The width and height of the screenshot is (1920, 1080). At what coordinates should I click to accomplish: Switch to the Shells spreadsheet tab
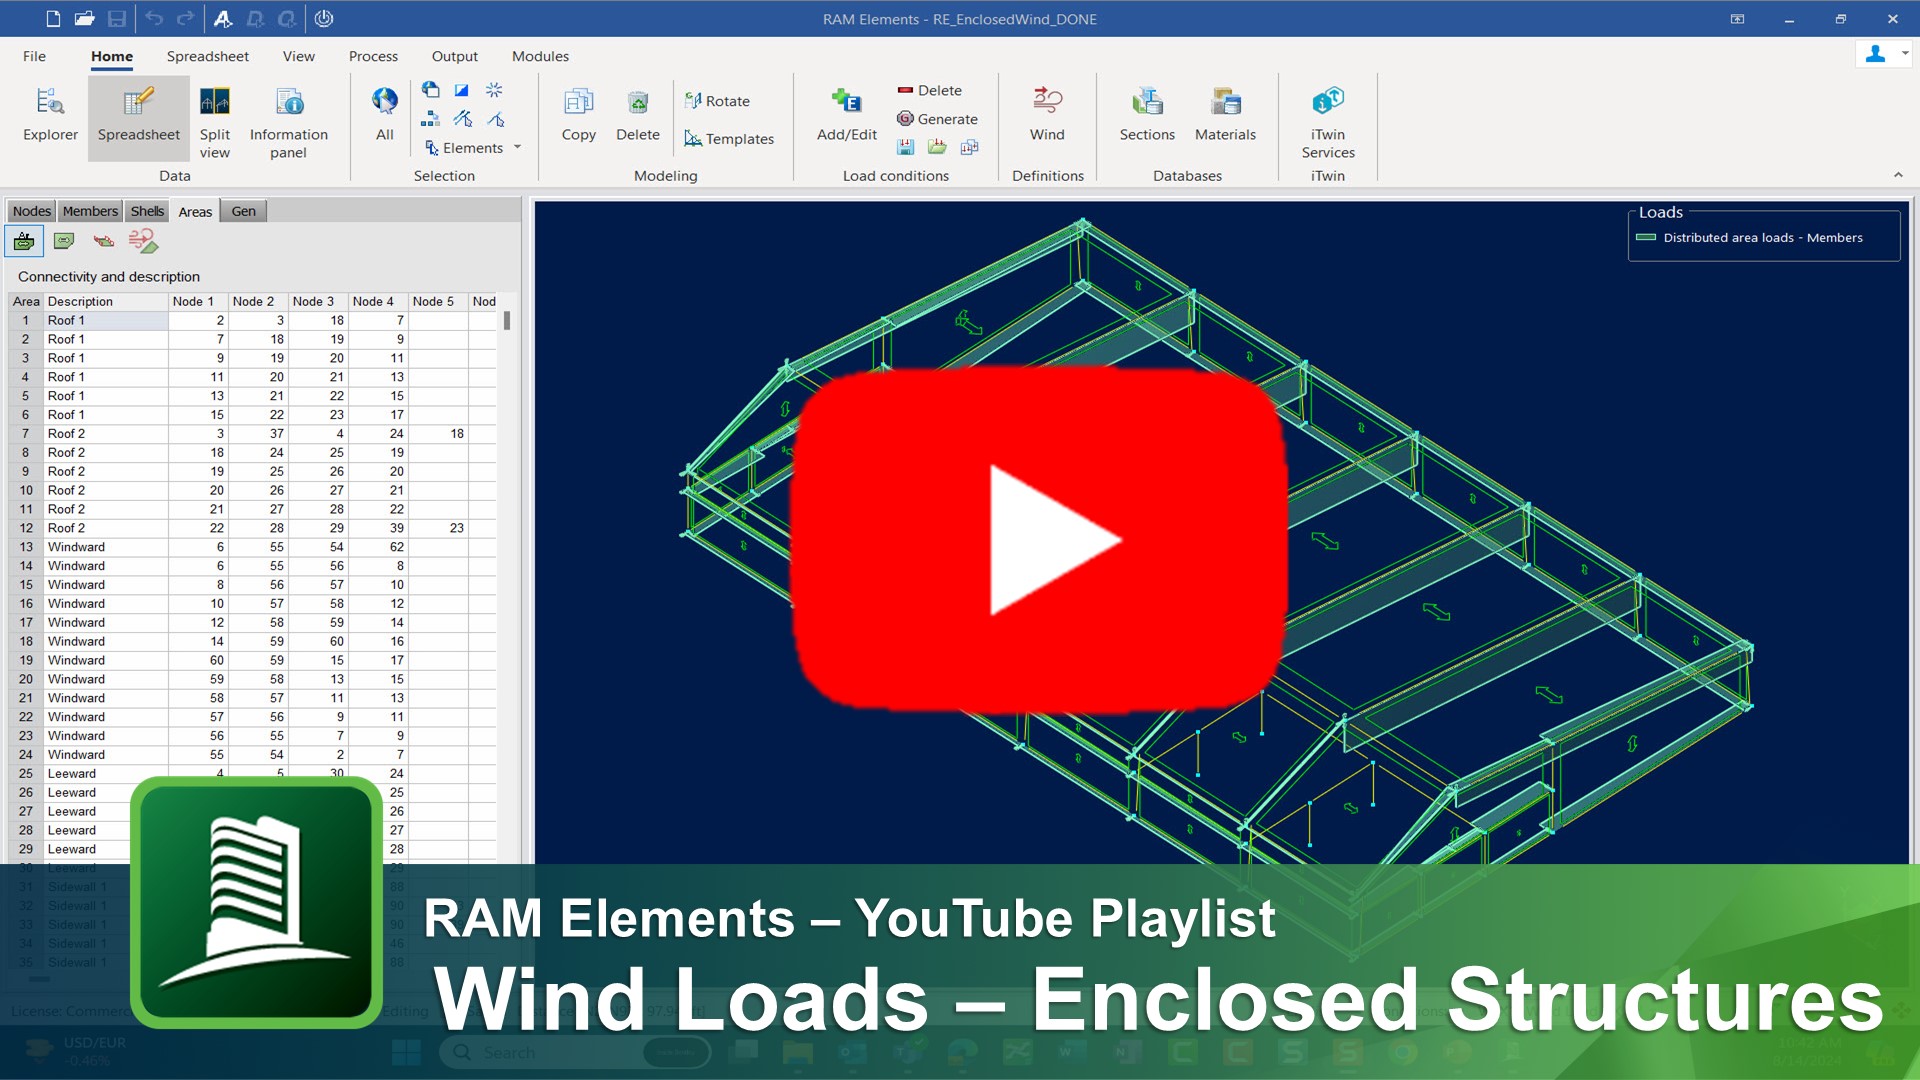click(147, 211)
